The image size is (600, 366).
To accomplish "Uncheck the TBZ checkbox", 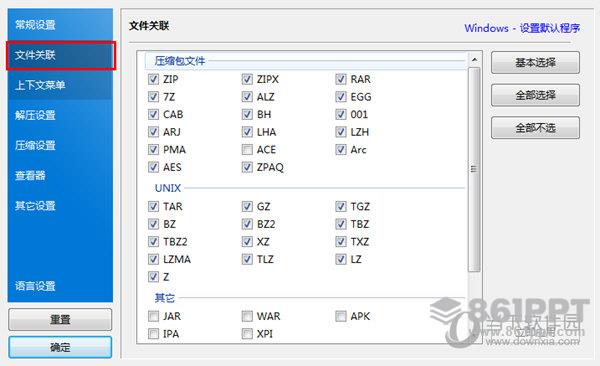I will click(341, 224).
